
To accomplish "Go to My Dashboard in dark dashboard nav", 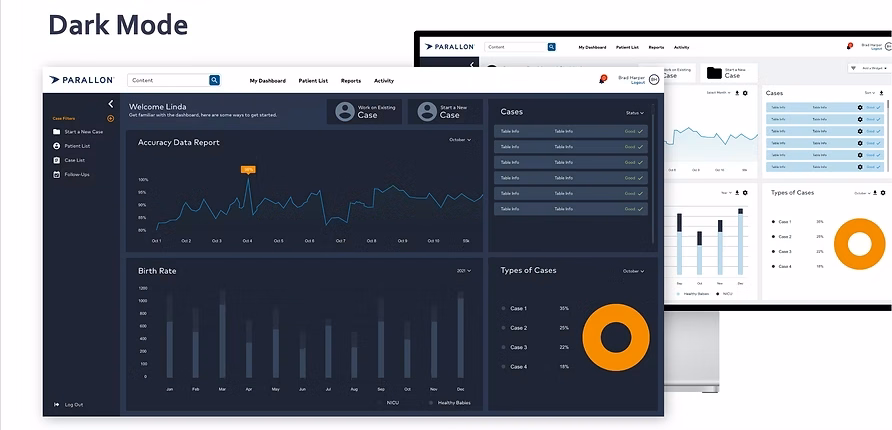I will (267, 81).
